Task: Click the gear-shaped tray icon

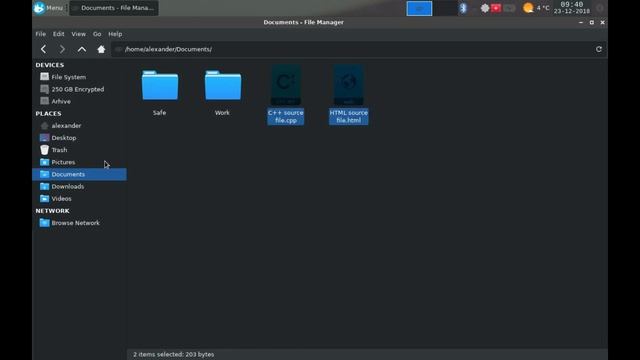Action: (484, 8)
